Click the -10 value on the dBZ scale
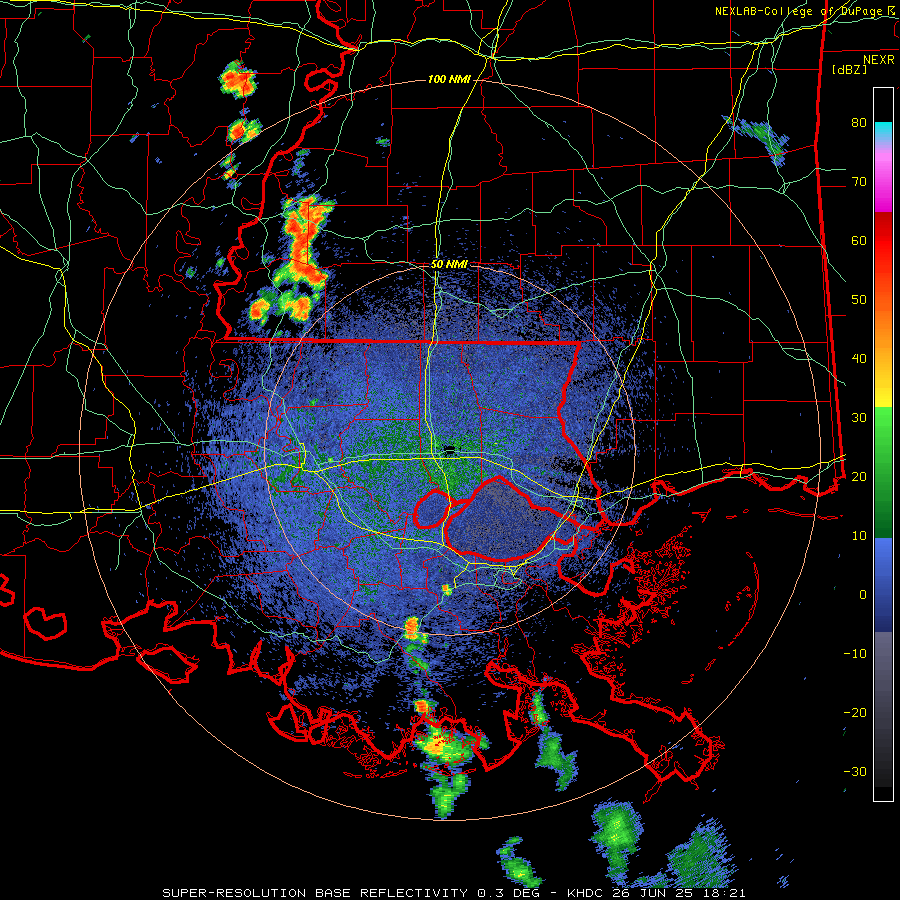 [855, 653]
